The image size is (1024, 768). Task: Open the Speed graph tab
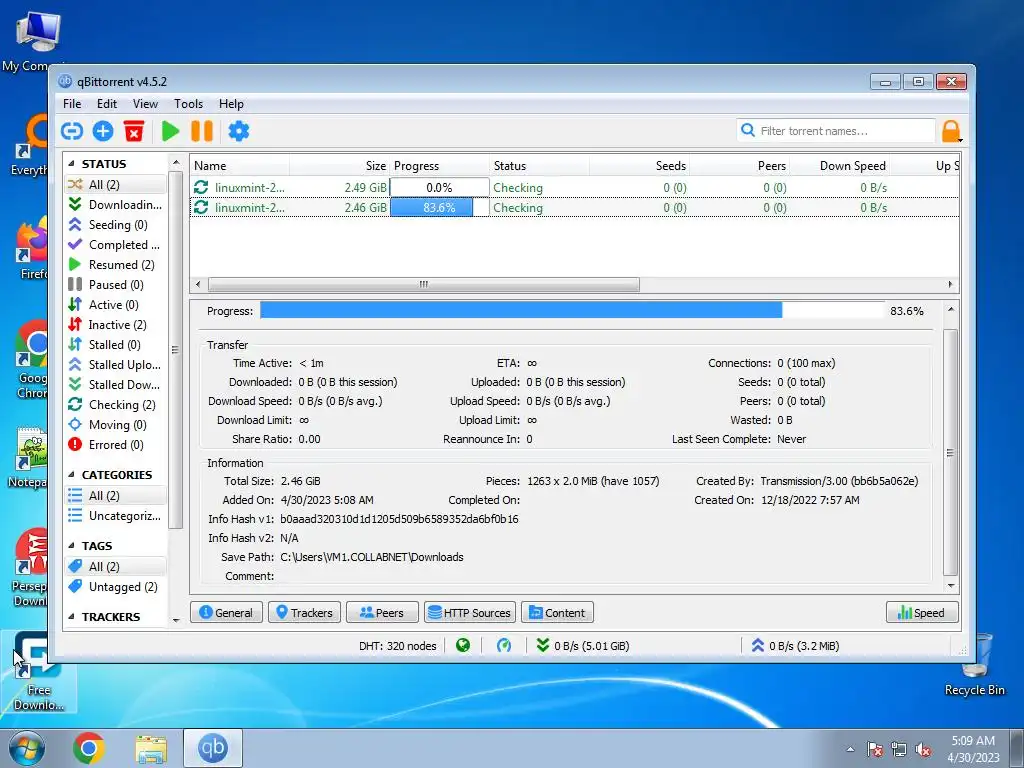pyautogui.click(x=922, y=613)
